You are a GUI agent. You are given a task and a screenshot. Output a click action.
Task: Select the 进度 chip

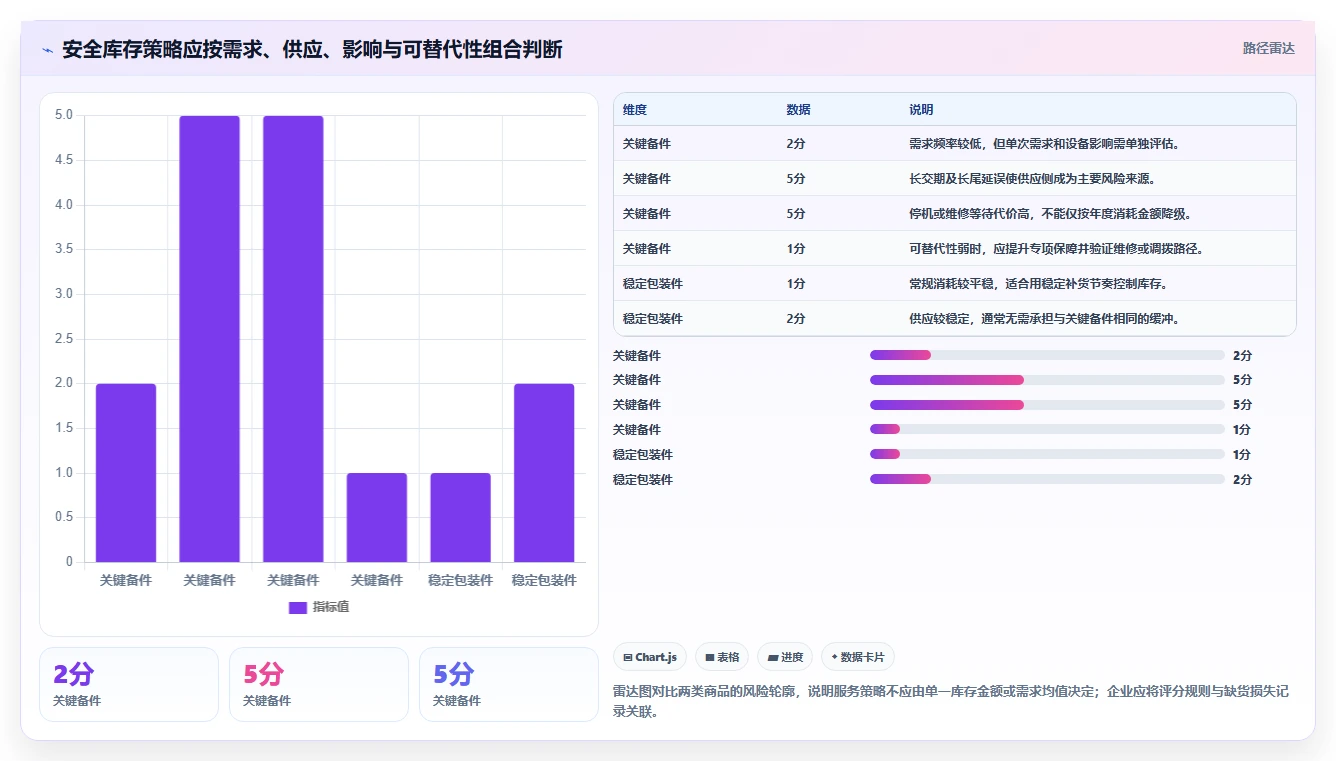tap(785, 657)
